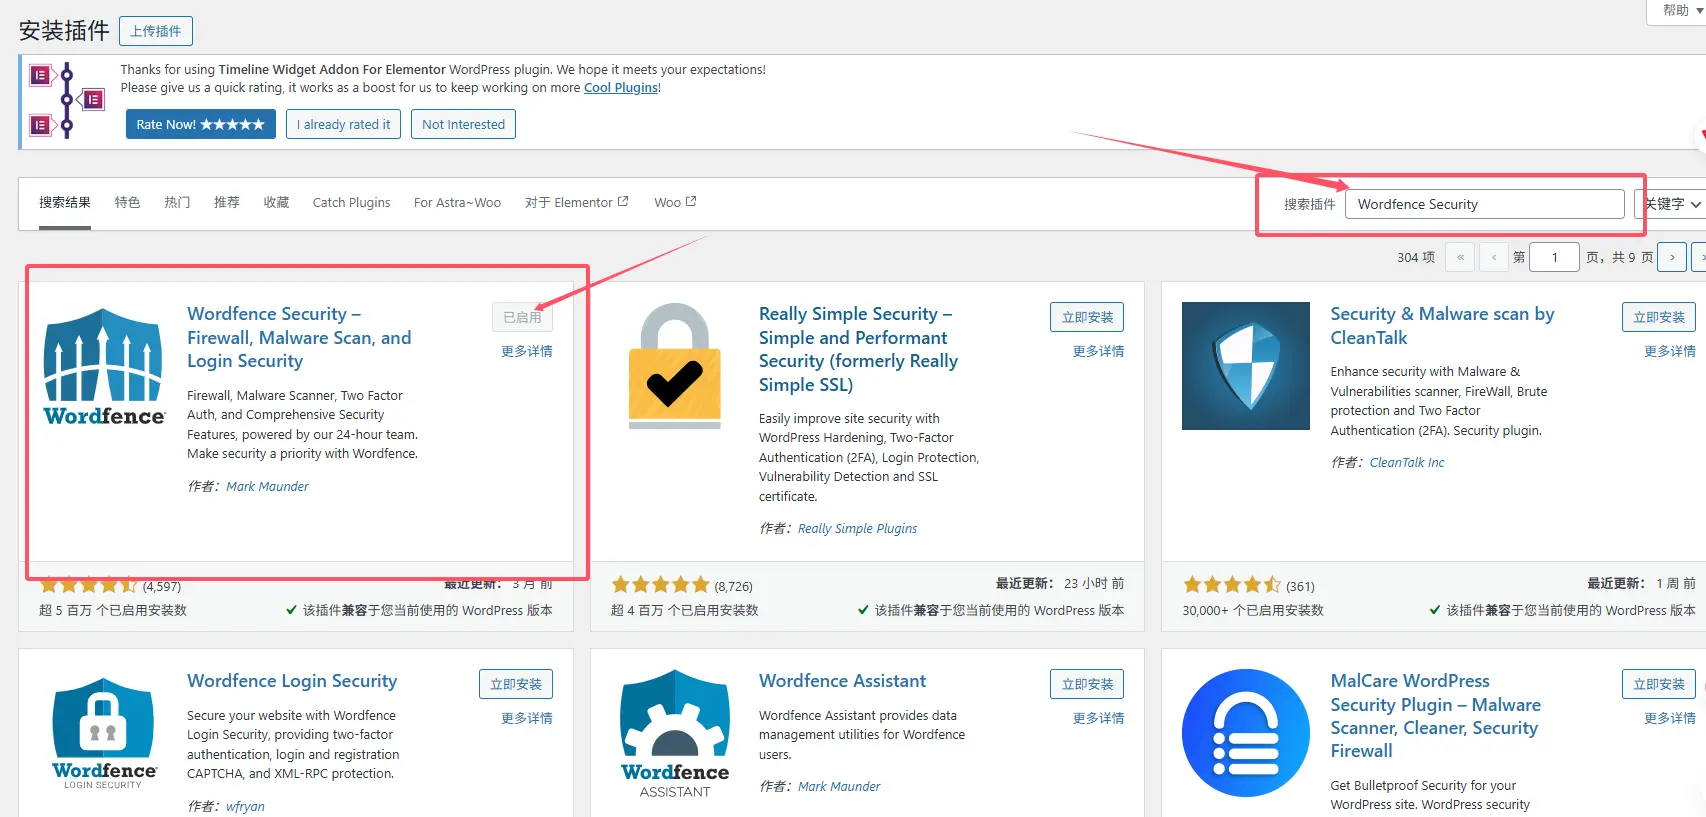Open the Catch Plugins tab
The width and height of the screenshot is (1706, 817).
(351, 202)
